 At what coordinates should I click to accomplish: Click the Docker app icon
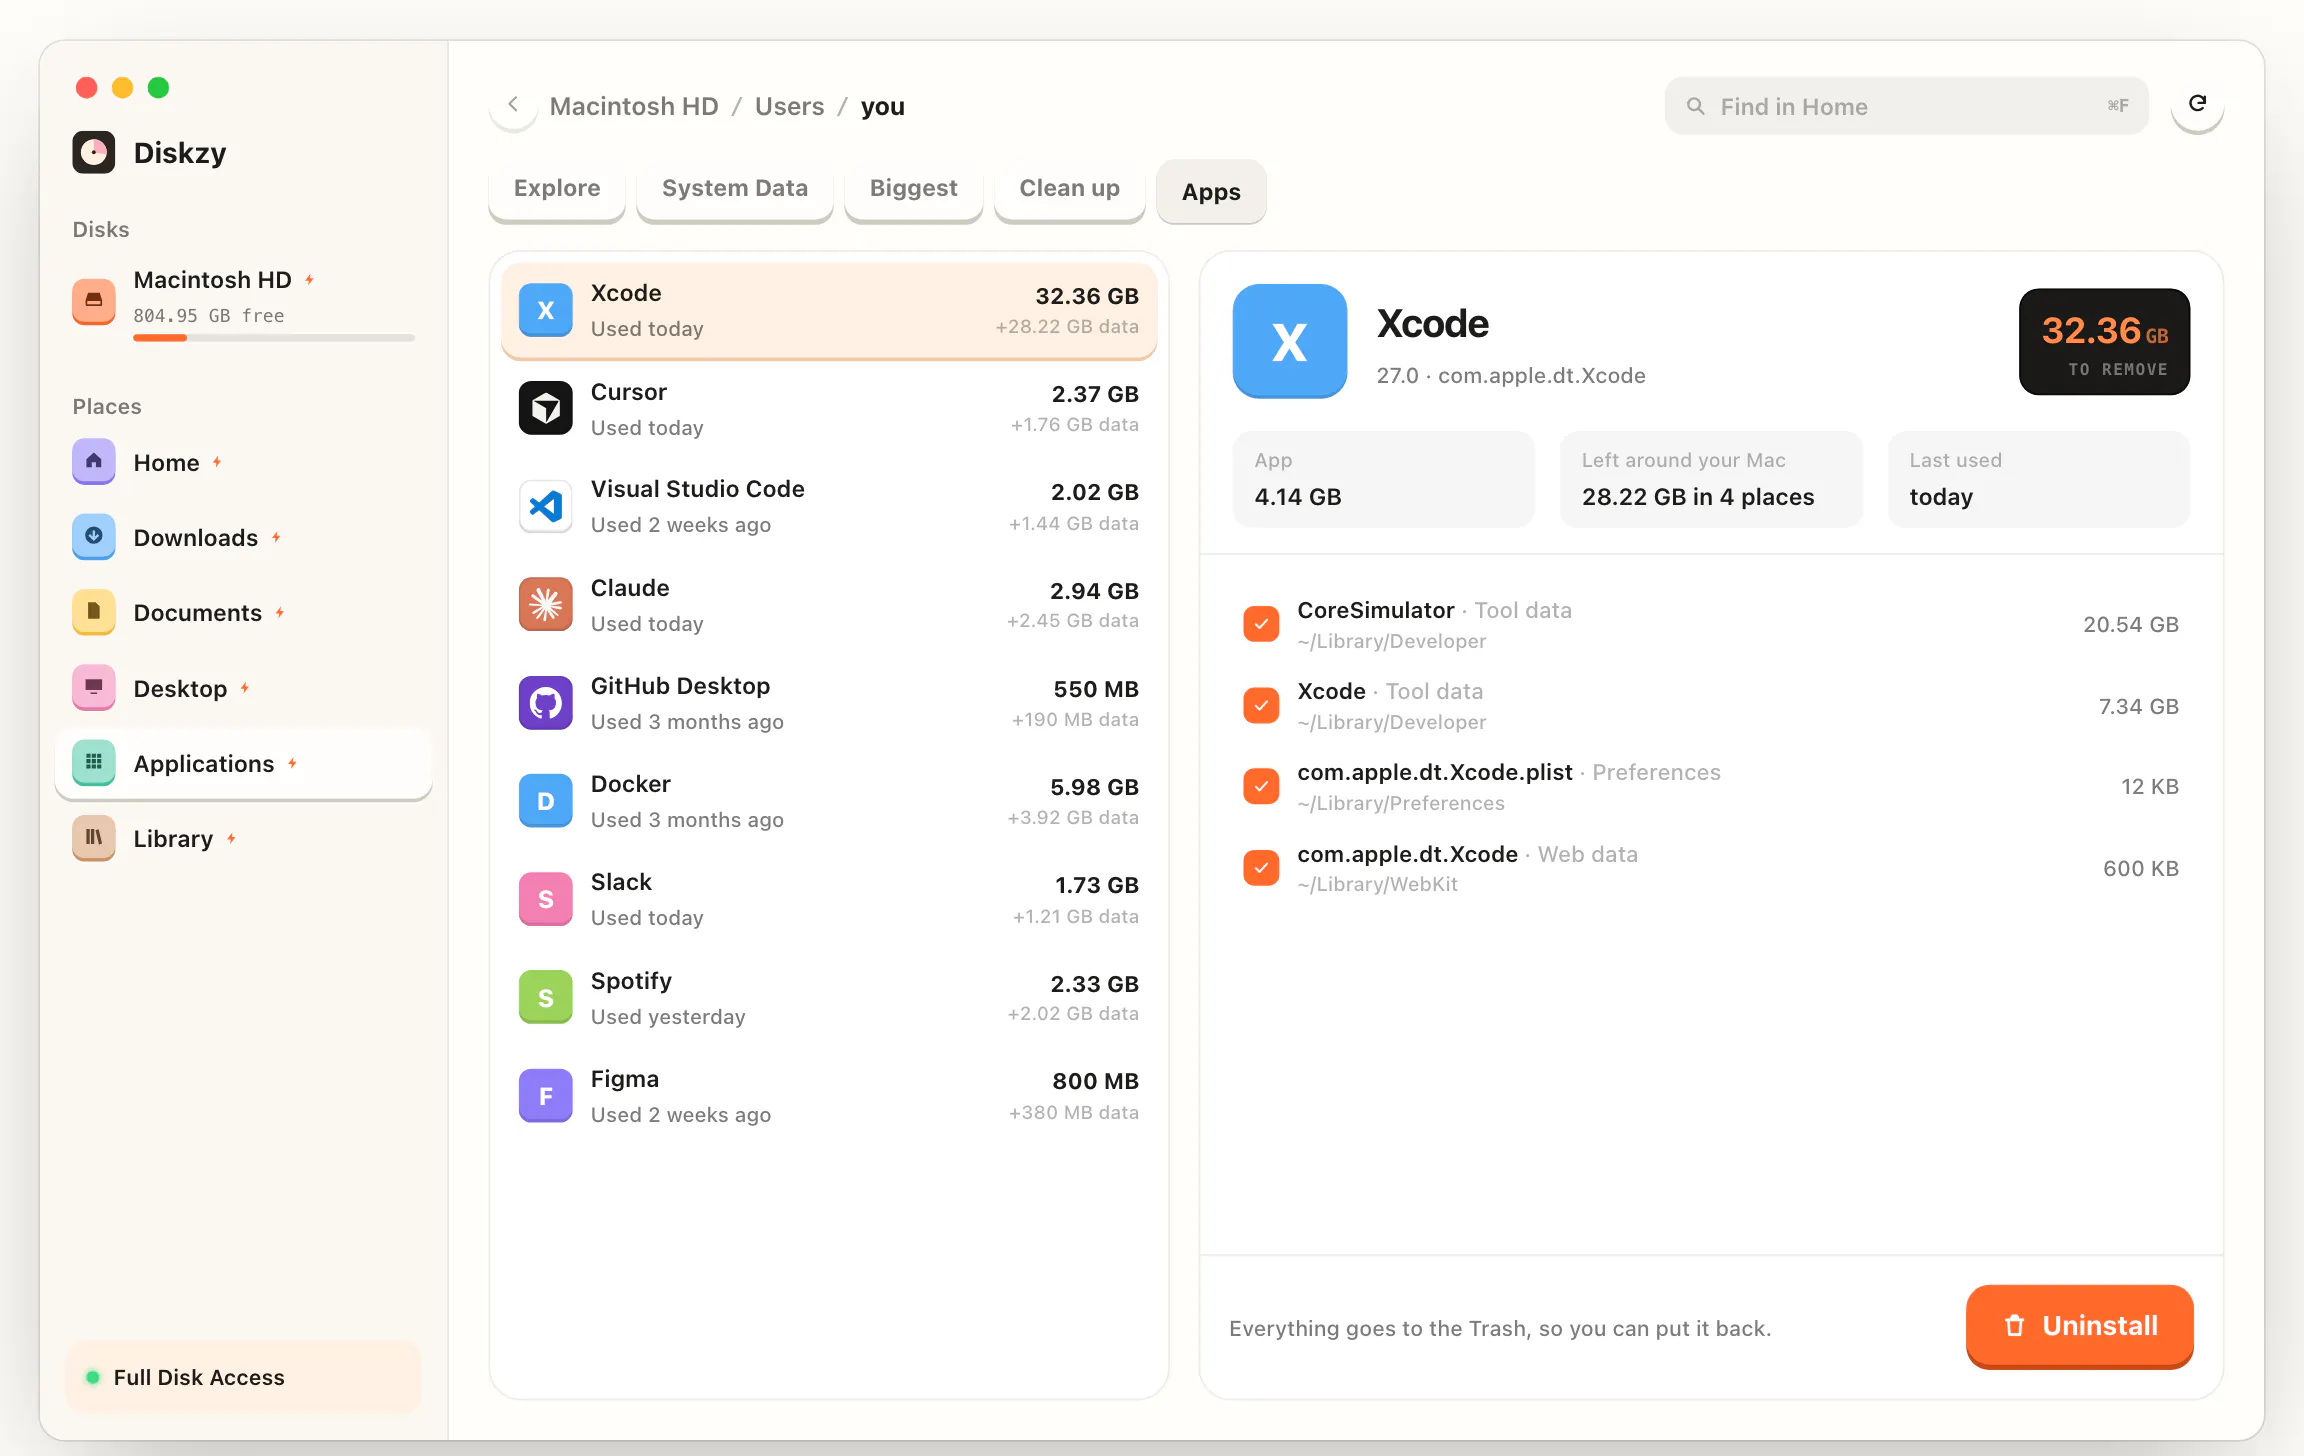tap(545, 801)
